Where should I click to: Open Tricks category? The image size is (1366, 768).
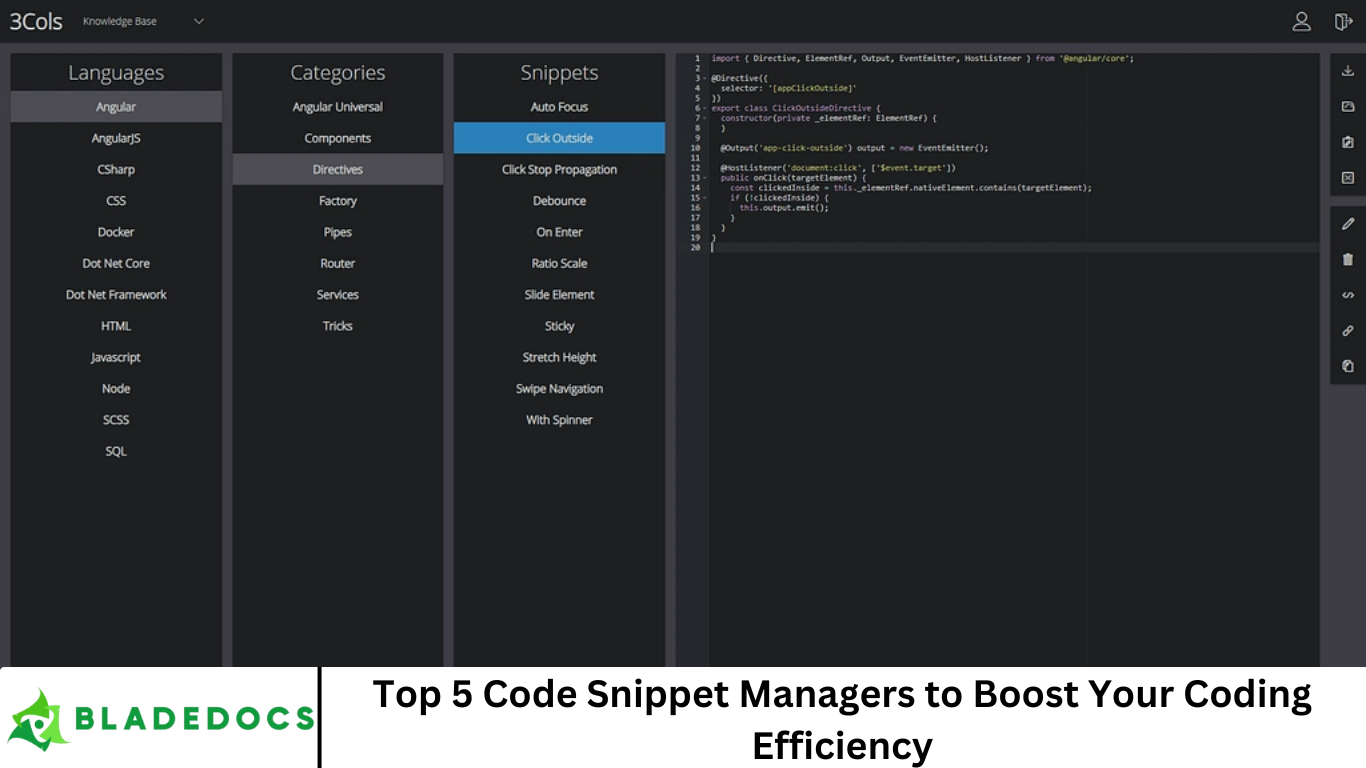click(x=338, y=326)
